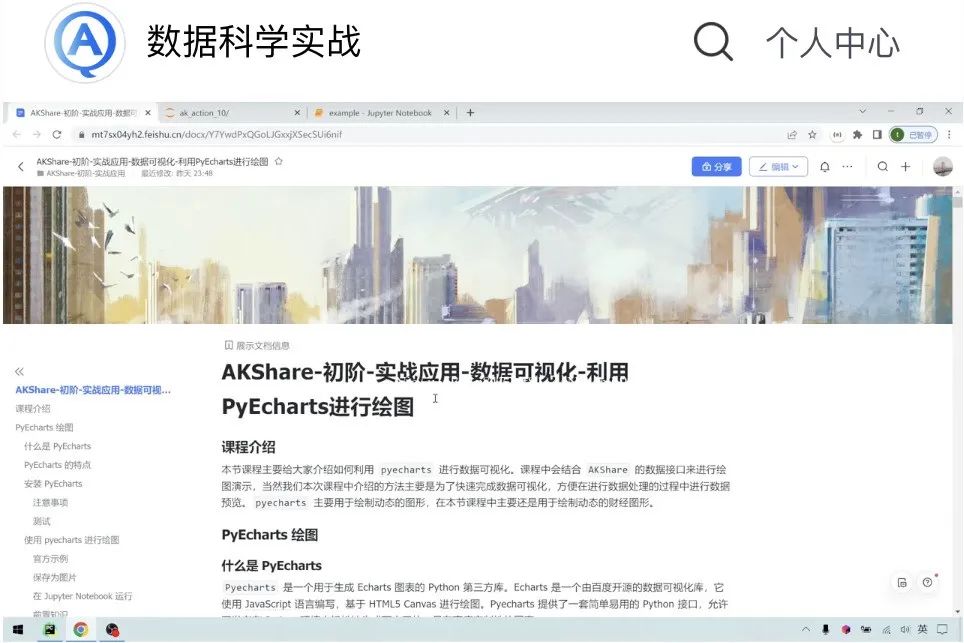
Task: Close the AKShare-初阶 browser tab
Action: pos(148,113)
